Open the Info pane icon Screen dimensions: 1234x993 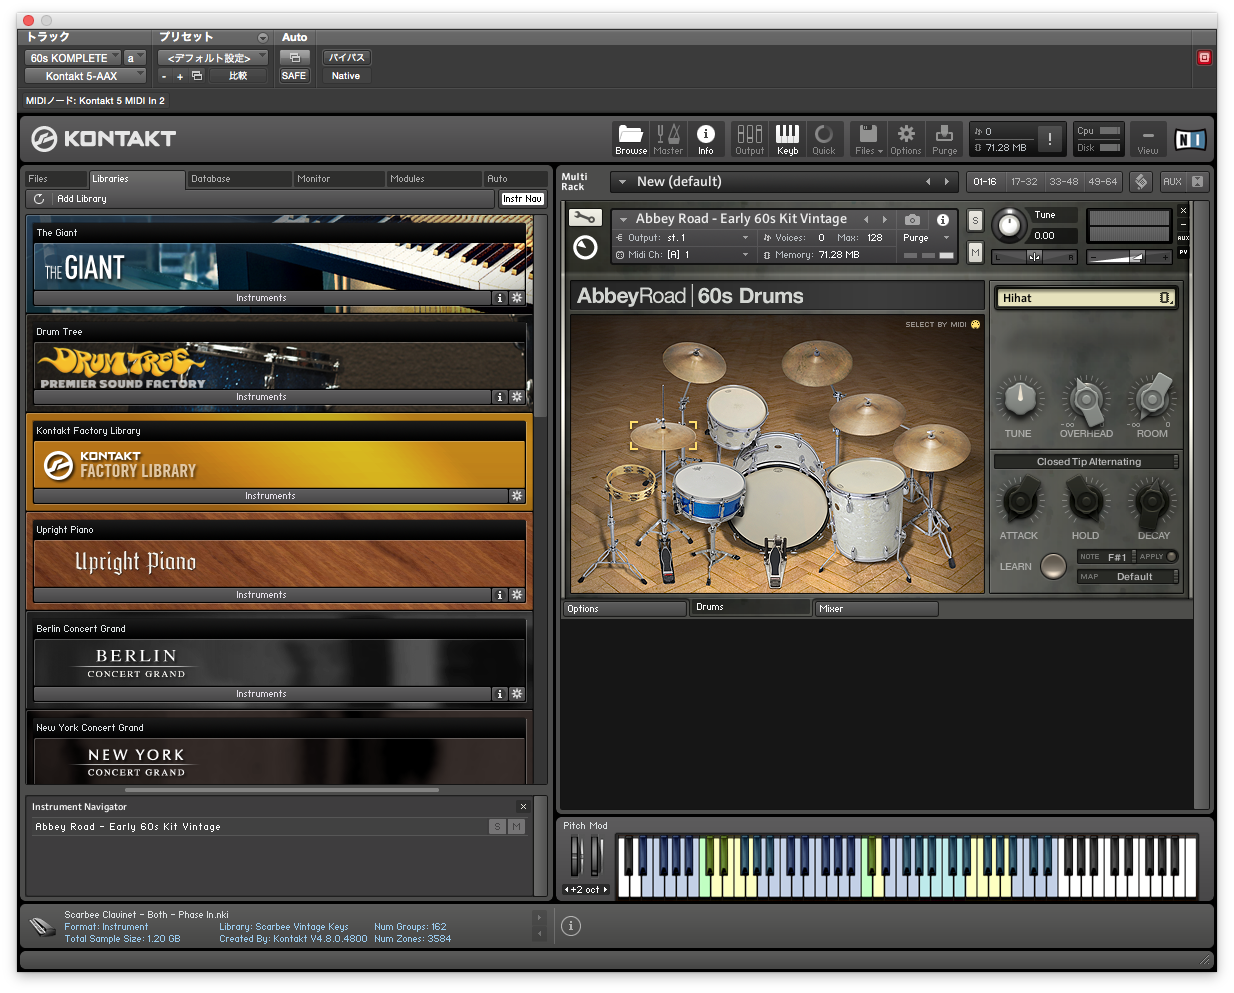[705, 139]
